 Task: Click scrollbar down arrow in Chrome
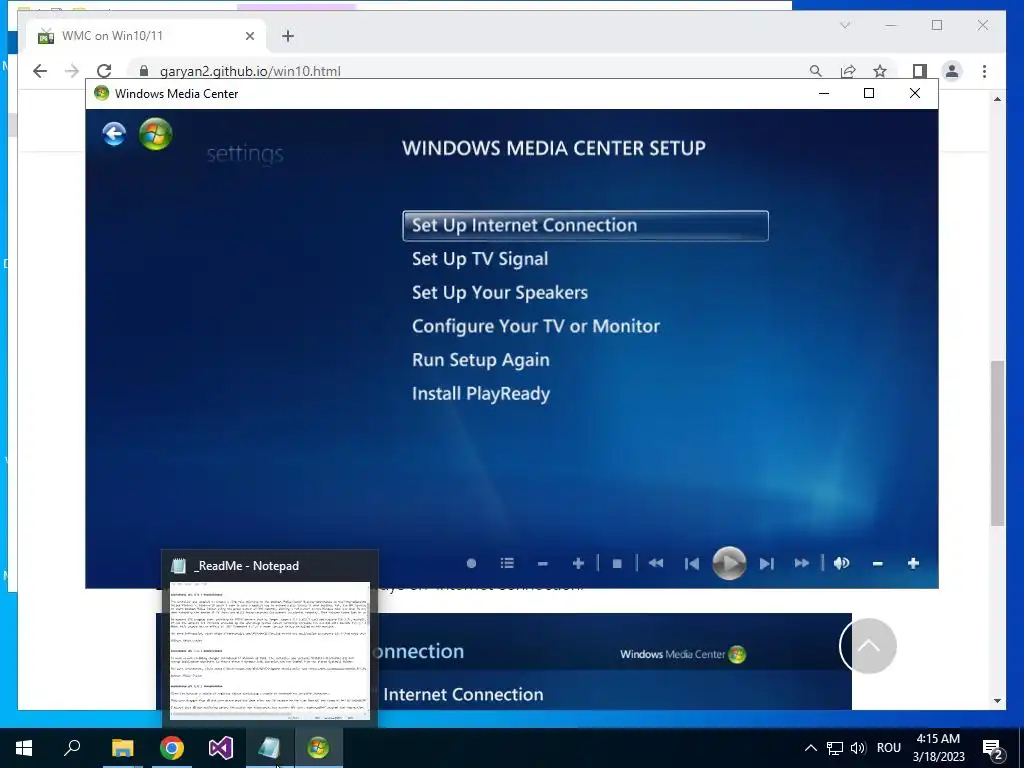click(997, 701)
